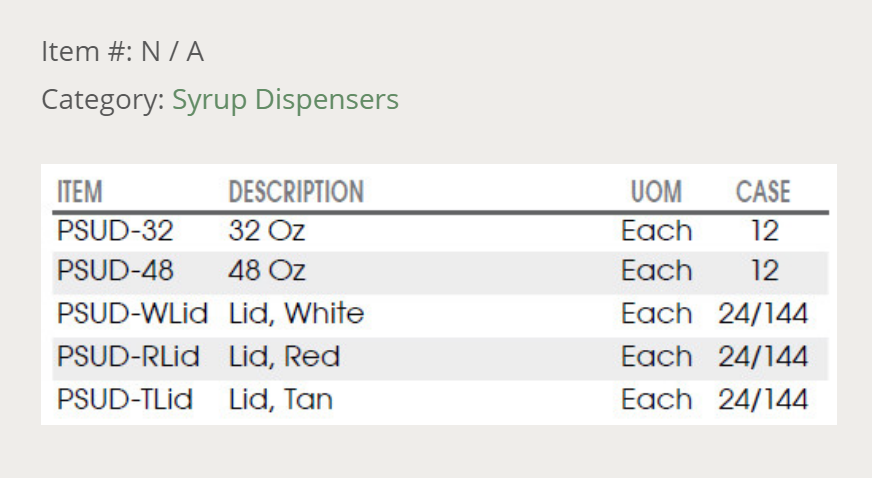Click the Lid, Tan description
This screenshot has height=478, width=872.
click(281, 400)
